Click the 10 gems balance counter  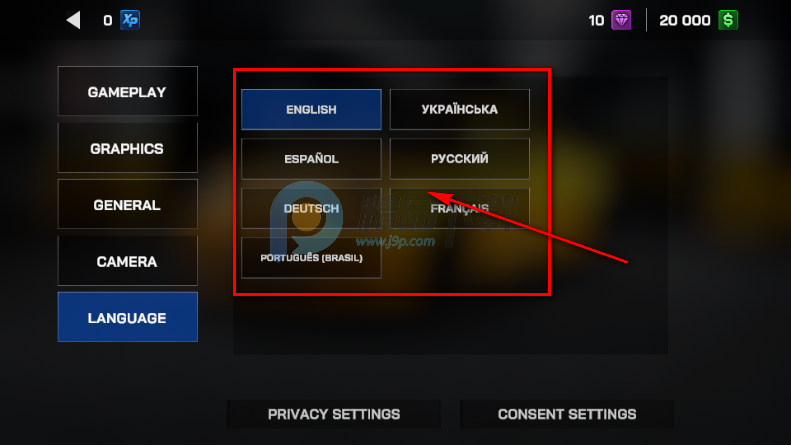tap(596, 21)
